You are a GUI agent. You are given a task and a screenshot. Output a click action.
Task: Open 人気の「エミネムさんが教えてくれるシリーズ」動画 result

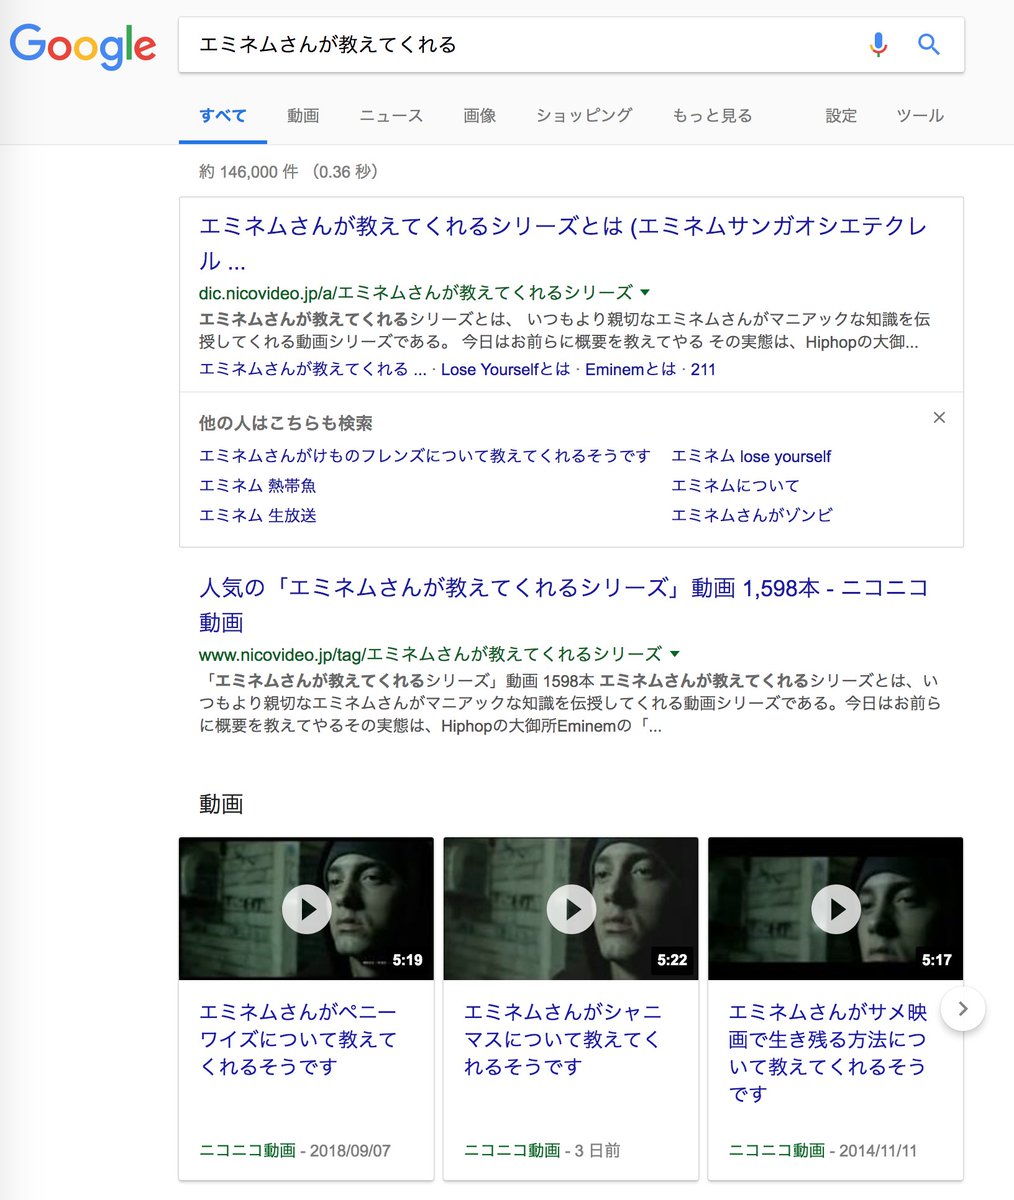click(x=564, y=604)
